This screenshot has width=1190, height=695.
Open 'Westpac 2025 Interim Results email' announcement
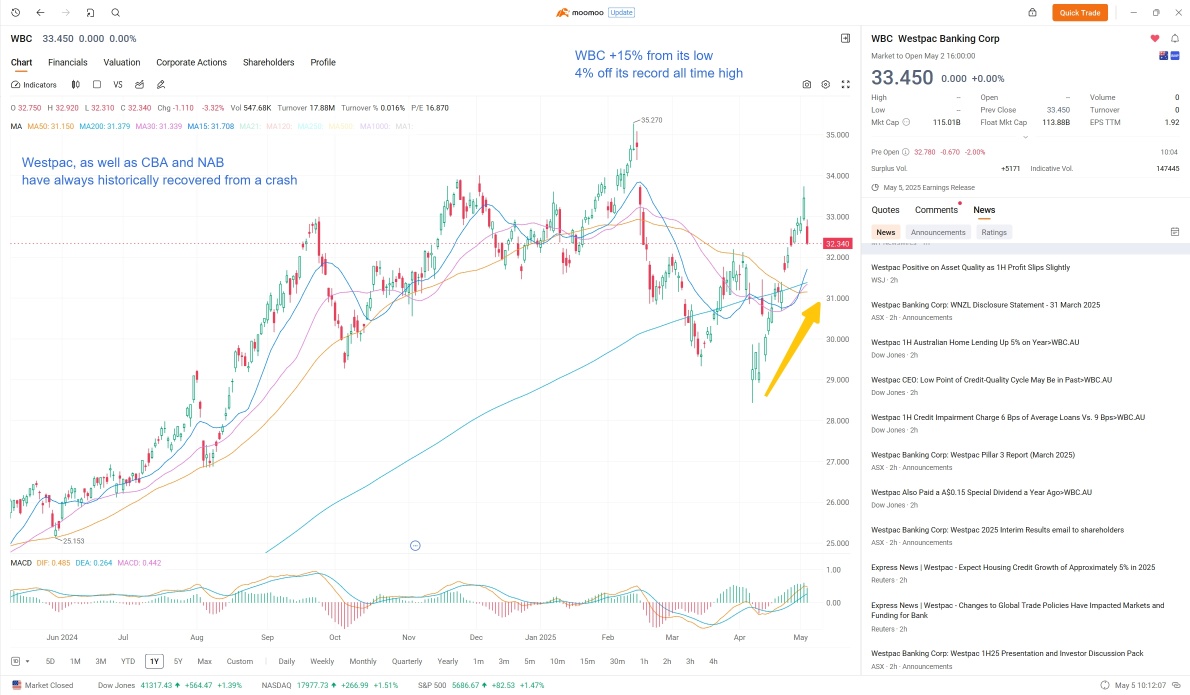[x=997, y=530]
